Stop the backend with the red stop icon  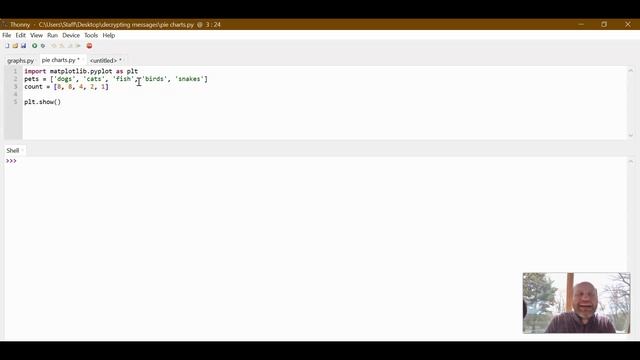[x=89, y=46]
